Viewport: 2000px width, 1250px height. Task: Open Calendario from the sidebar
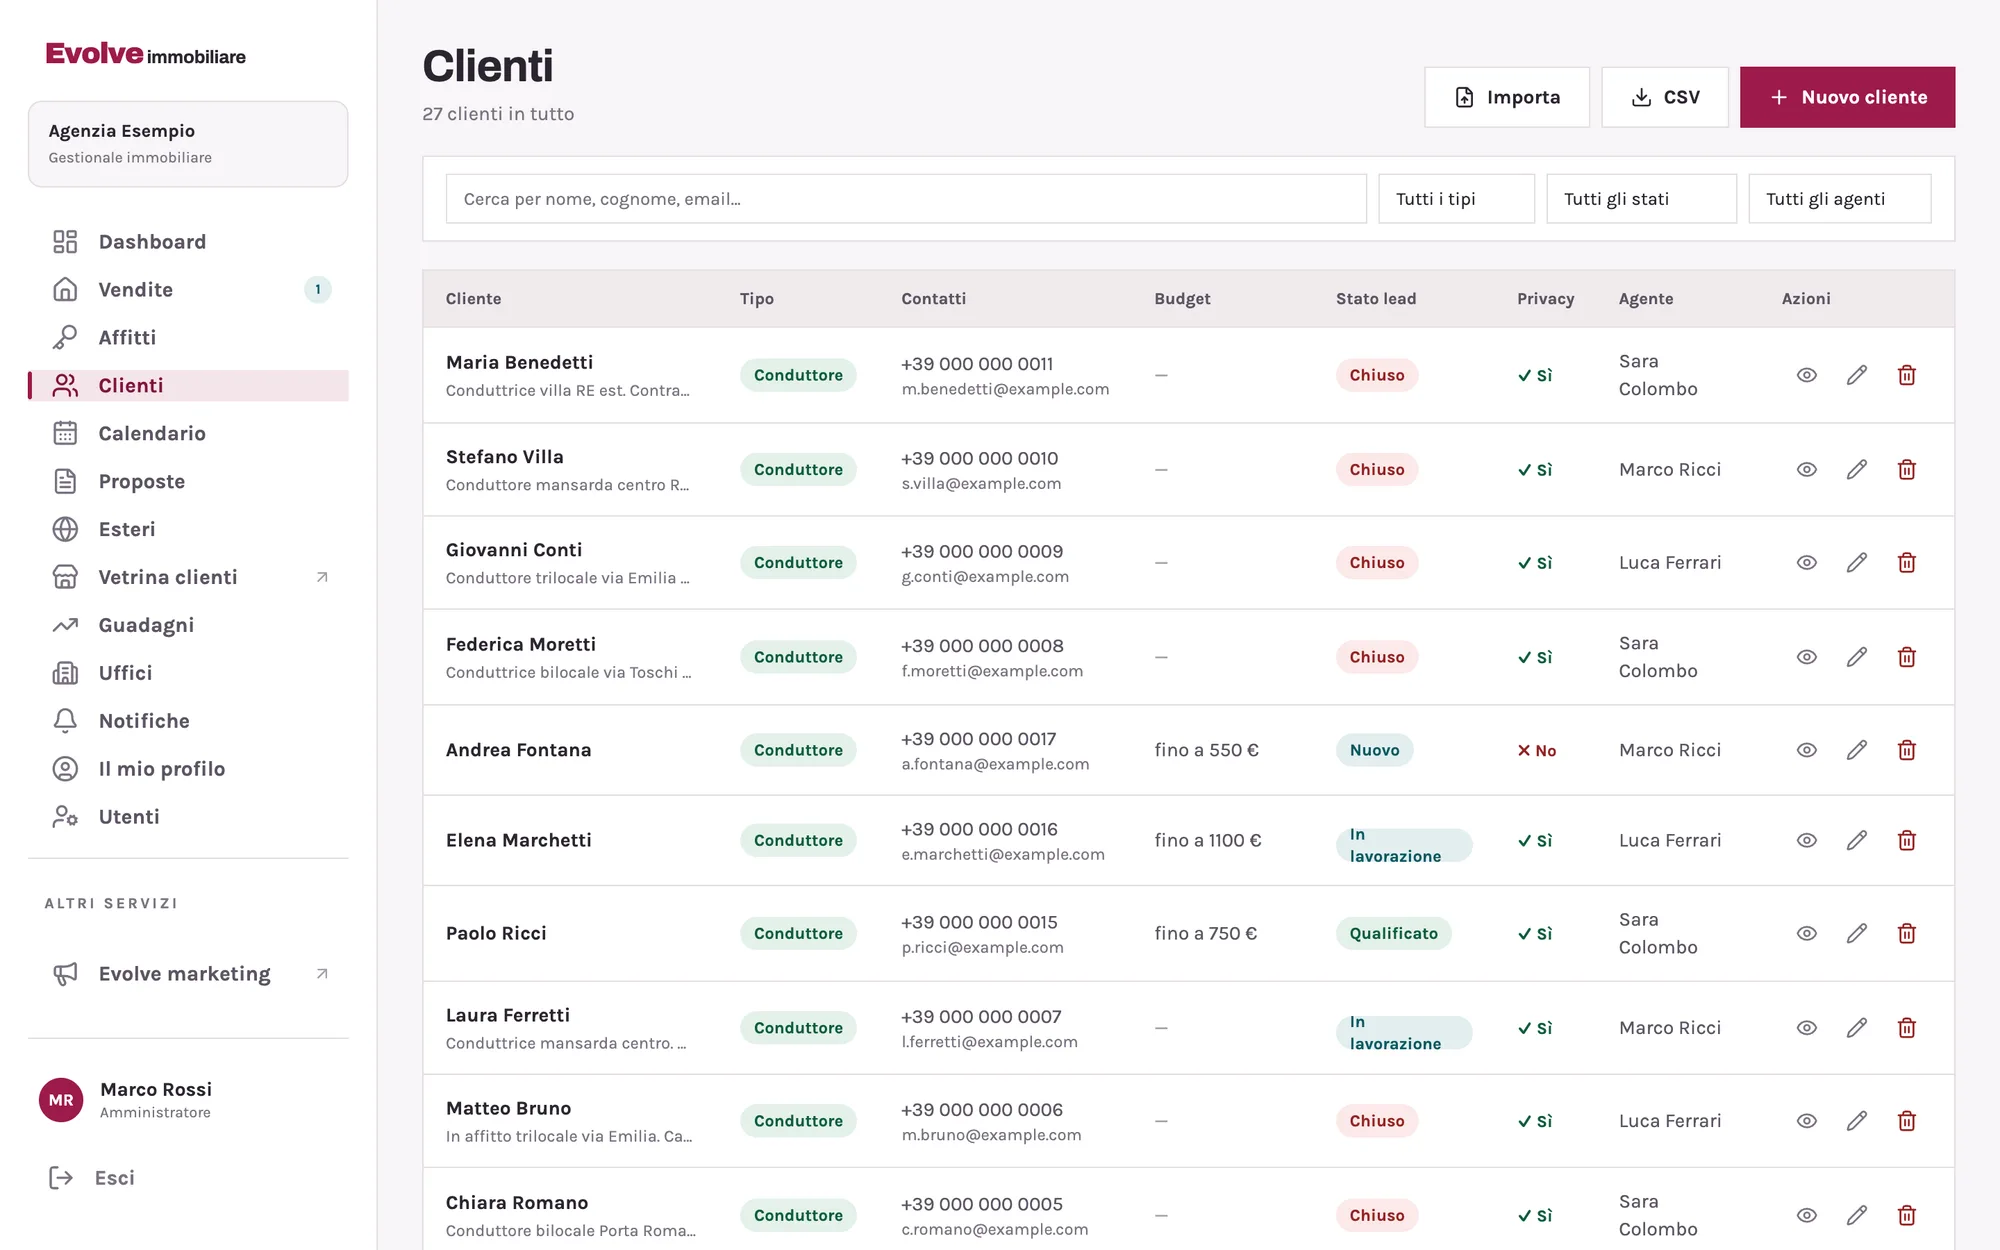click(x=188, y=433)
